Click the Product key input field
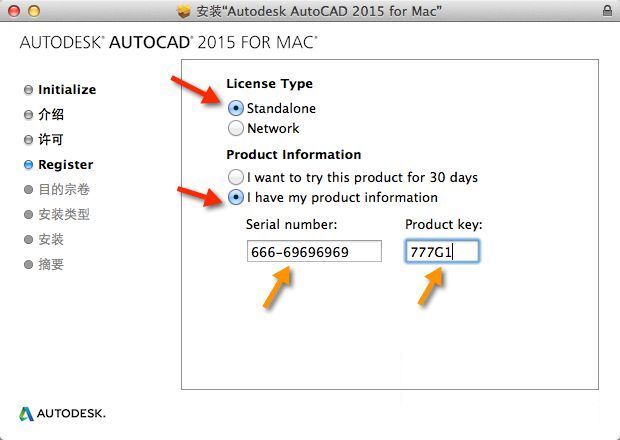 (442, 251)
